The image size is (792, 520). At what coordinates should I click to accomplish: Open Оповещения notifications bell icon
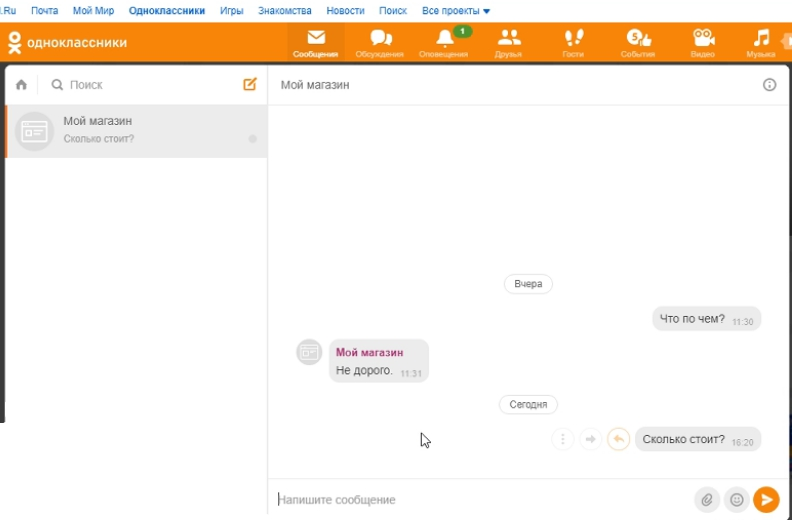444,38
